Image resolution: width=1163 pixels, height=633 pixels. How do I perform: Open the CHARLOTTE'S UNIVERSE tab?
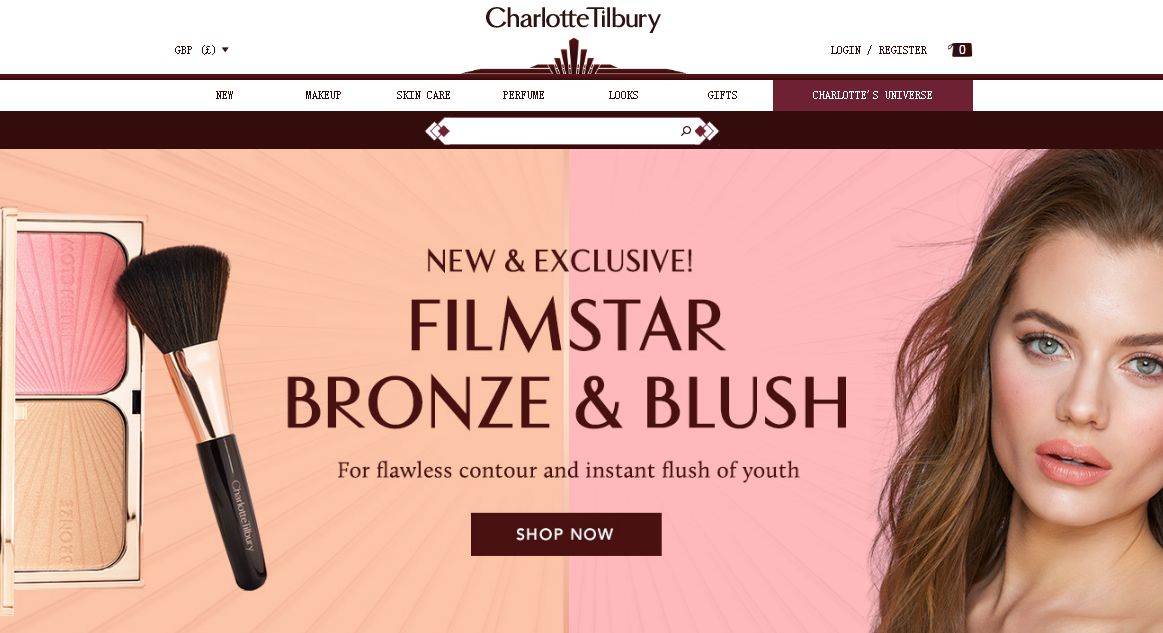[x=872, y=95]
